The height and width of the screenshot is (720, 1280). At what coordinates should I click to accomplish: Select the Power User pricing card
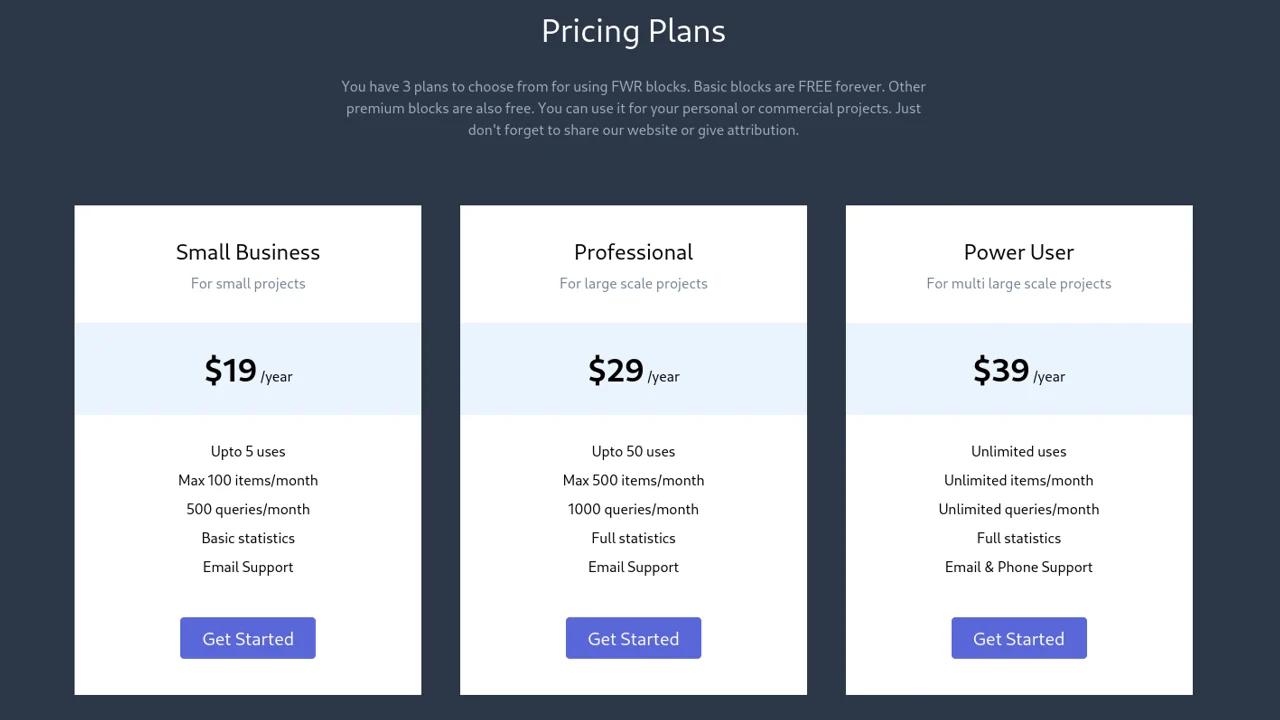(x=1019, y=448)
